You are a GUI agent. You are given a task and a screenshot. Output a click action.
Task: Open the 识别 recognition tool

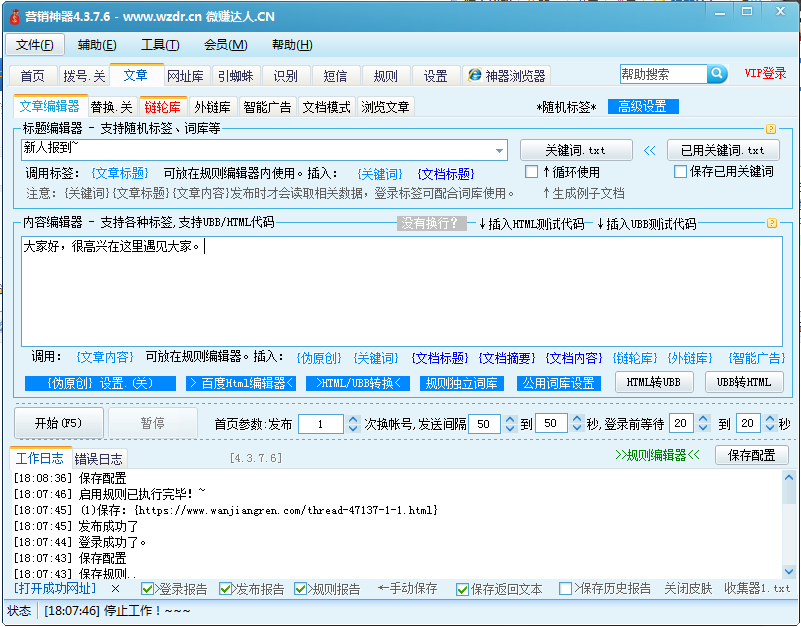[286, 75]
